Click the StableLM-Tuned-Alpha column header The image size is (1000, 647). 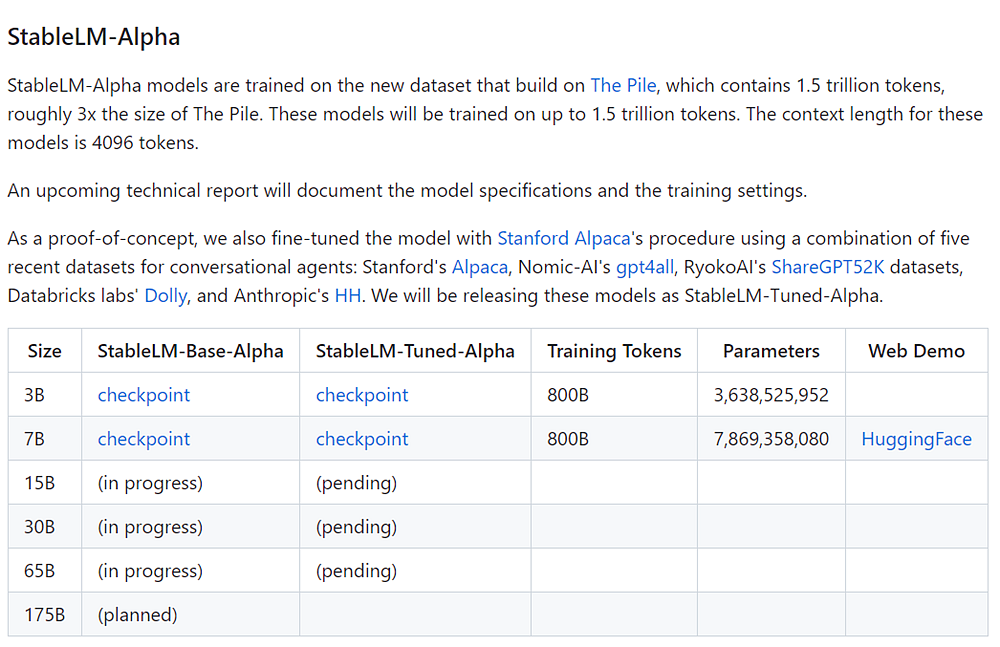[415, 351]
